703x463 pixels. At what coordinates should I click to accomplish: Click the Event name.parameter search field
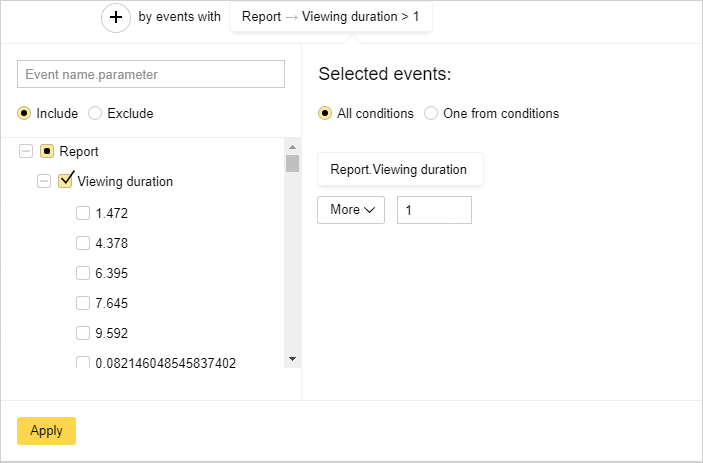(151, 74)
